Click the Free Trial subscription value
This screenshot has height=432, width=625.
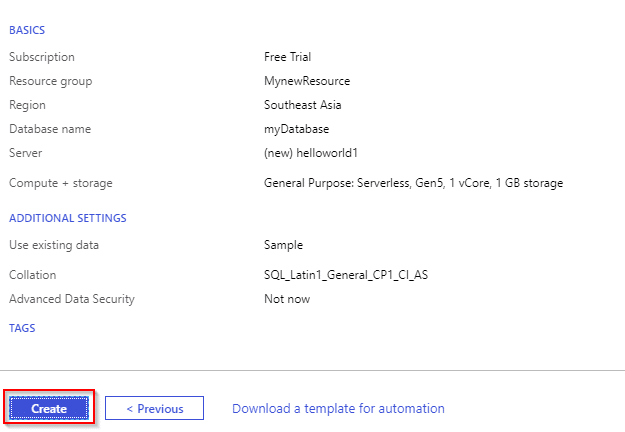287,57
